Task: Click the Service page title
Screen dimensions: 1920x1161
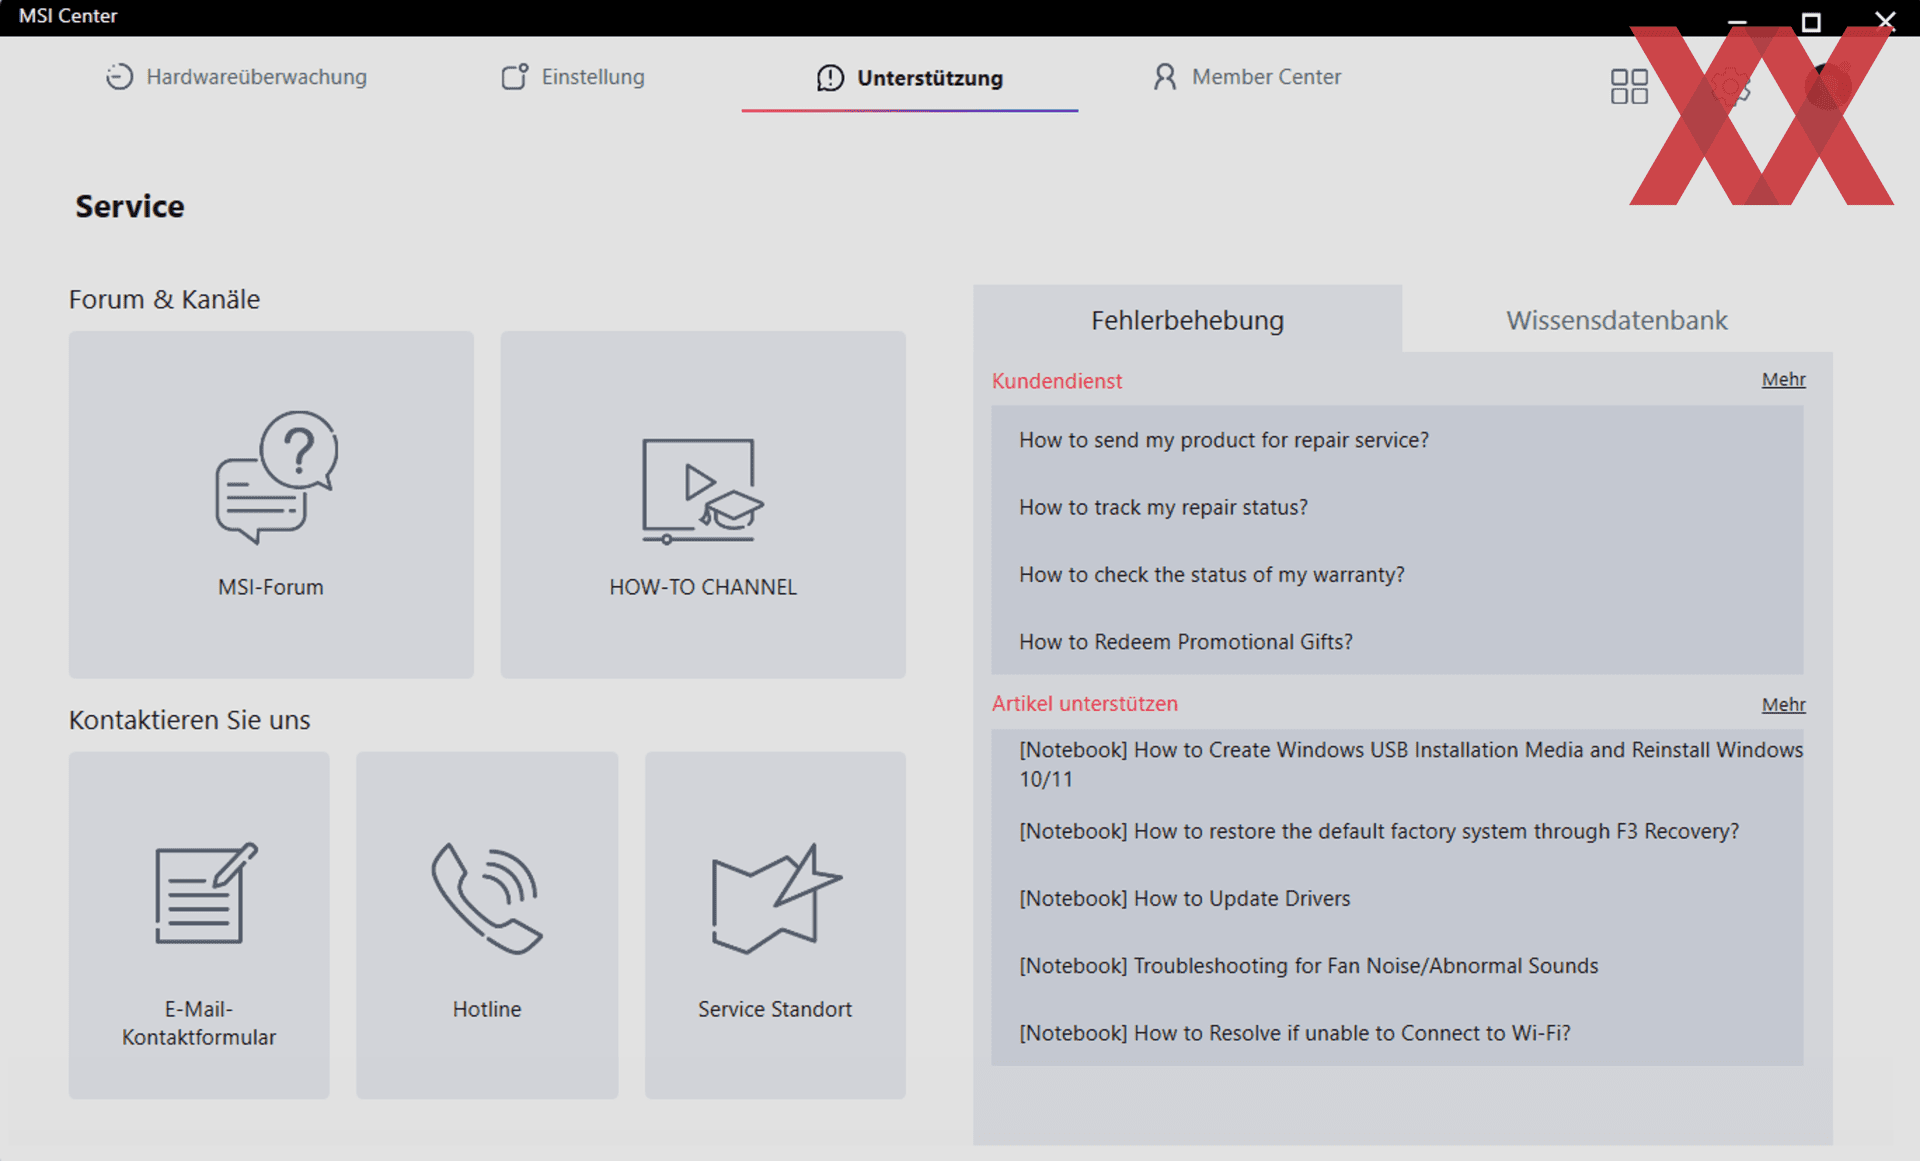Action: [x=129, y=206]
